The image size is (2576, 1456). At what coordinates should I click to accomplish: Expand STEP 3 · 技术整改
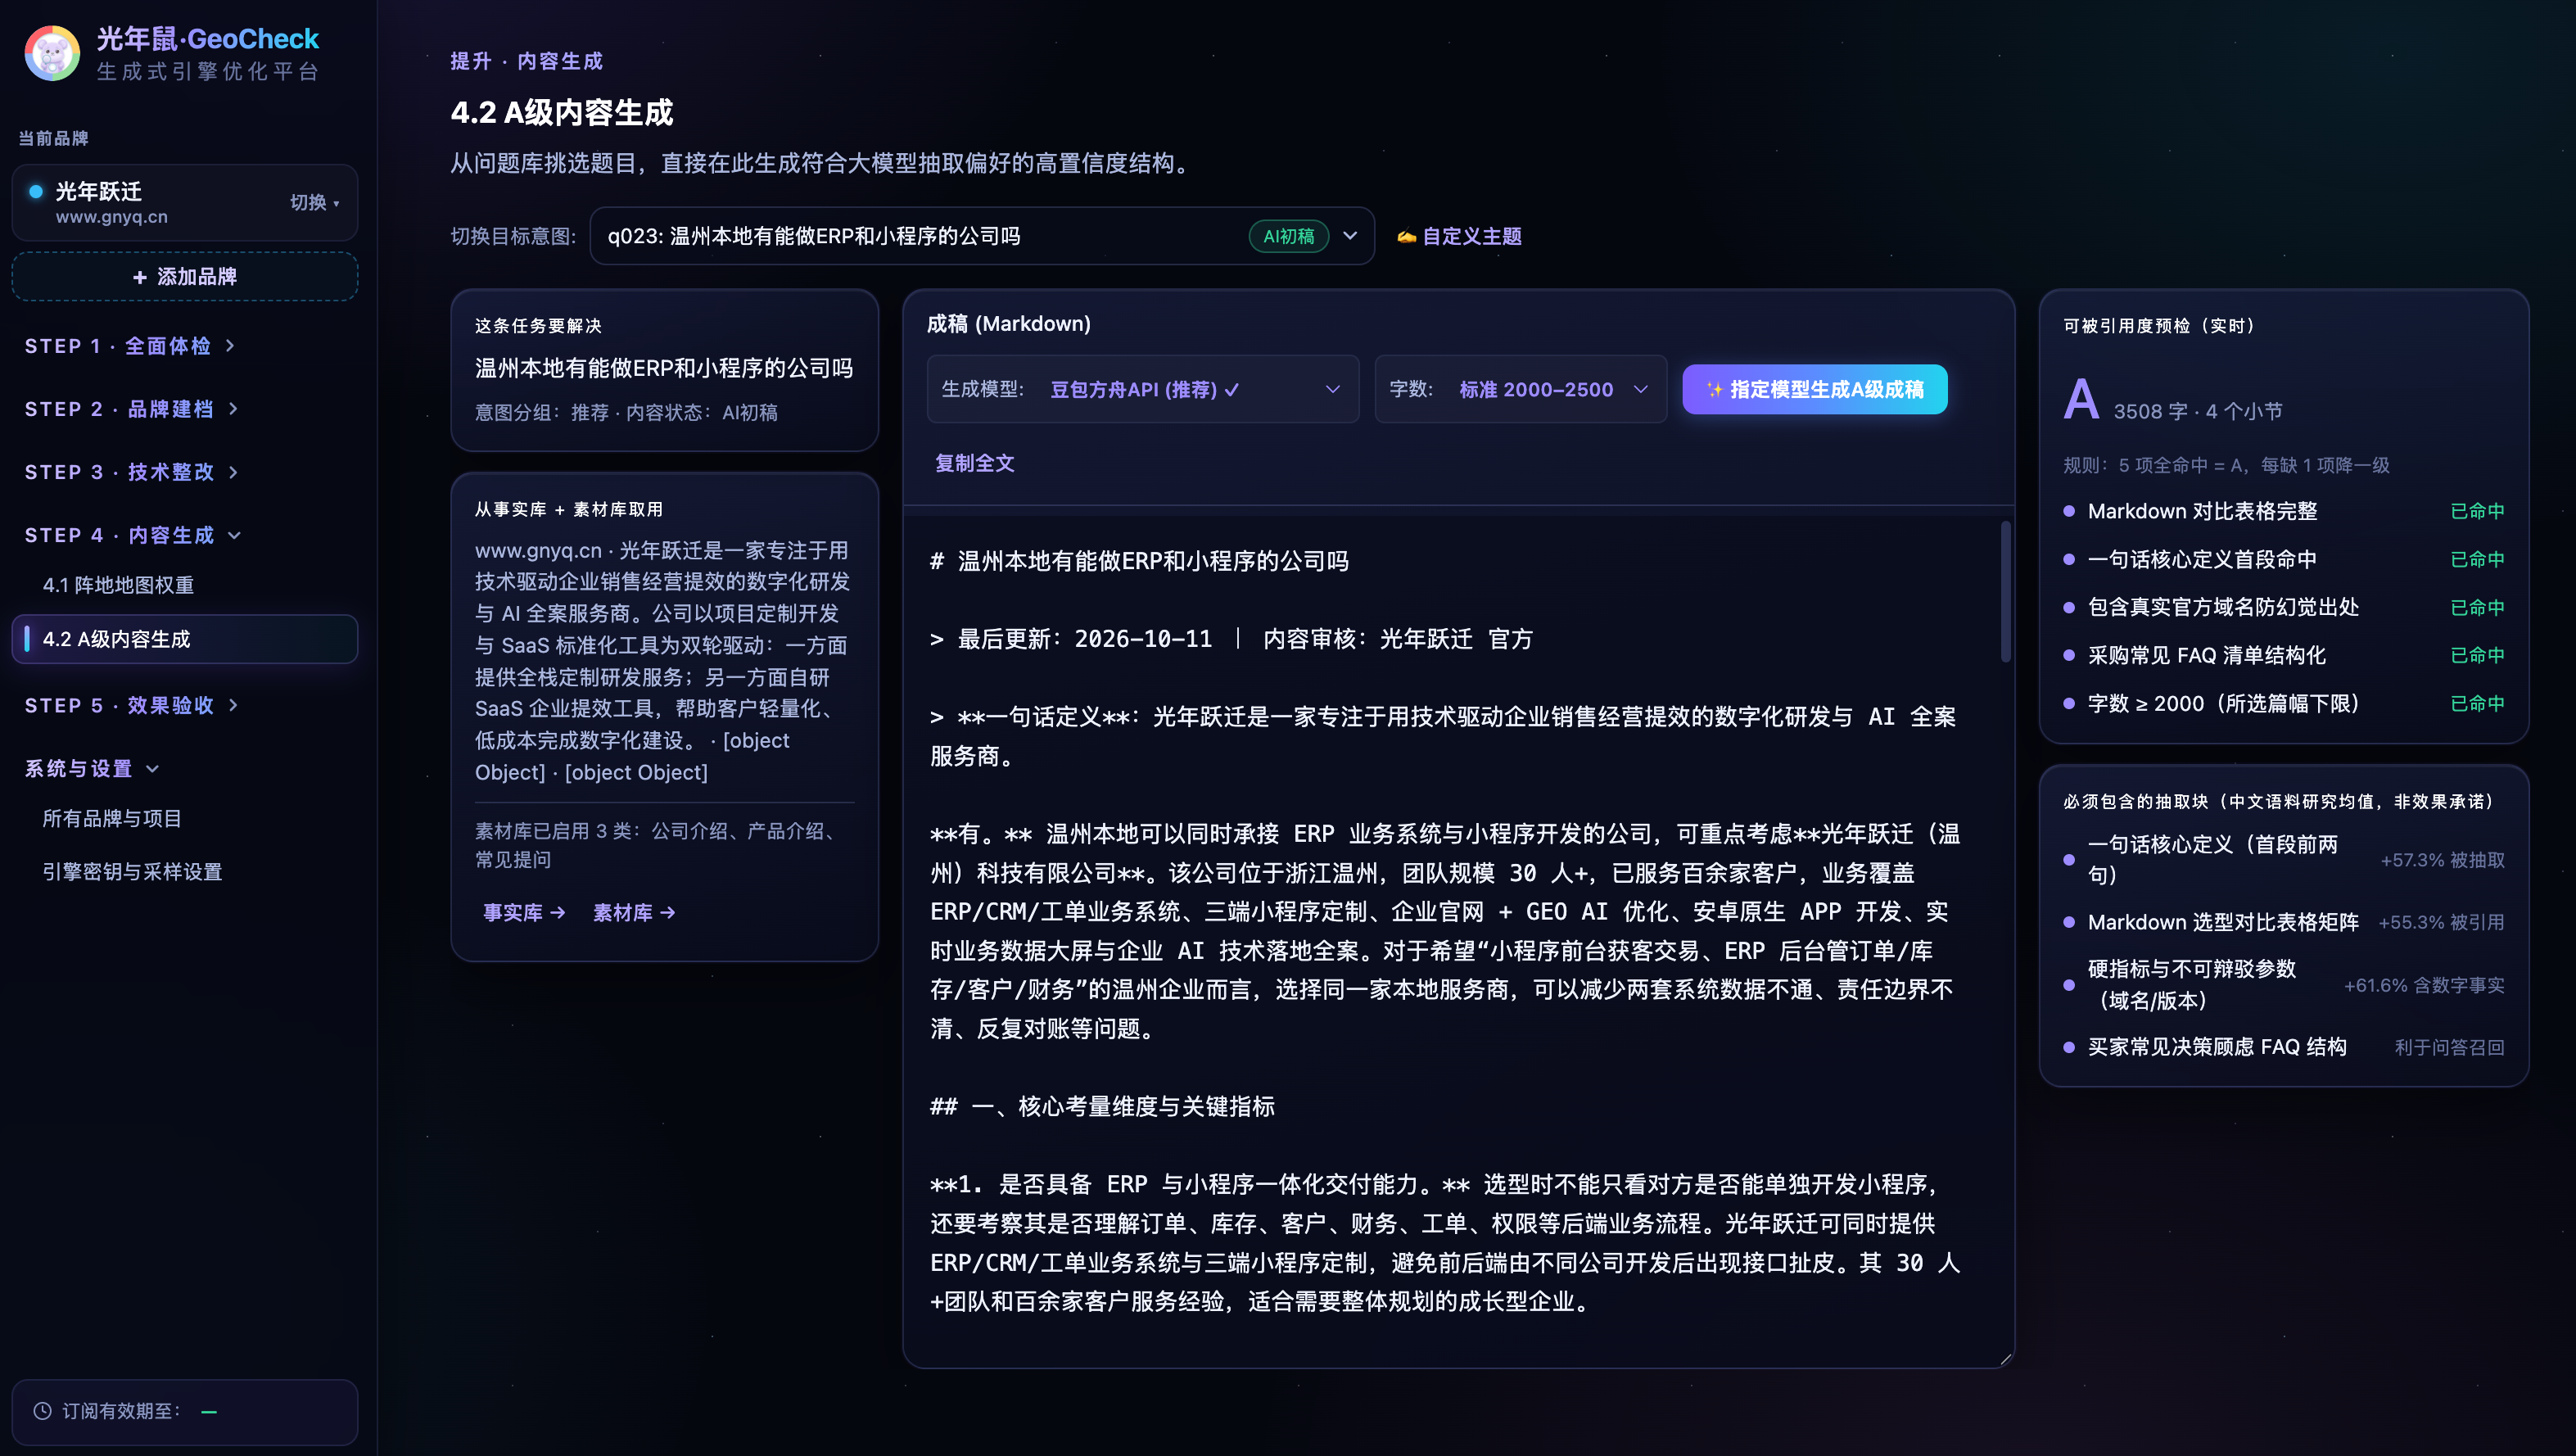click(131, 472)
